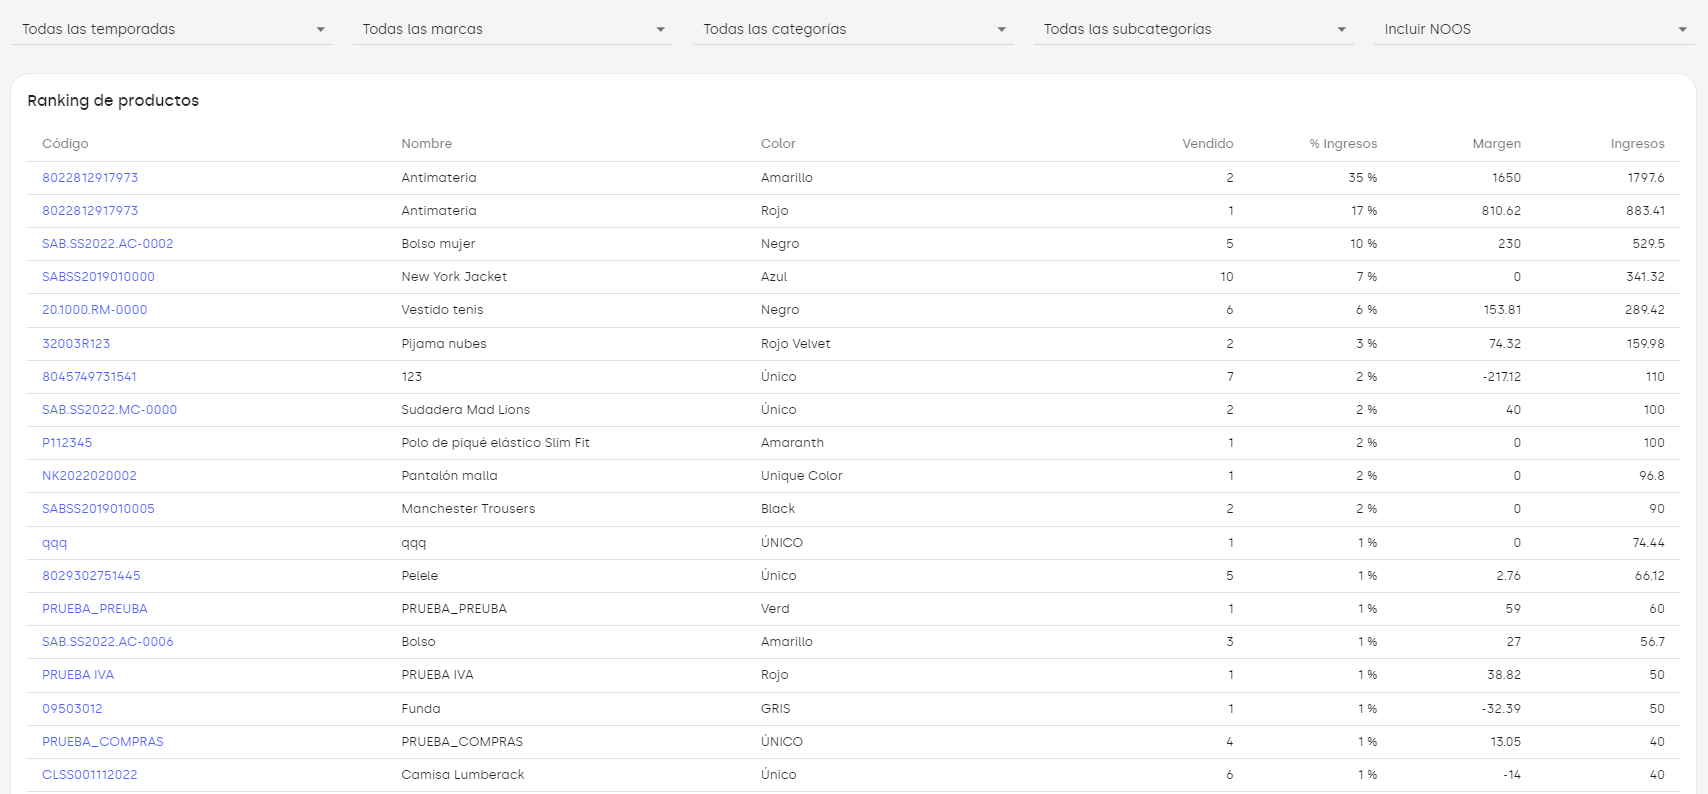The height and width of the screenshot is (794, 1708).
Task: Click the Nombre column header
Action: pyautogui.click(x=427, y=143)
